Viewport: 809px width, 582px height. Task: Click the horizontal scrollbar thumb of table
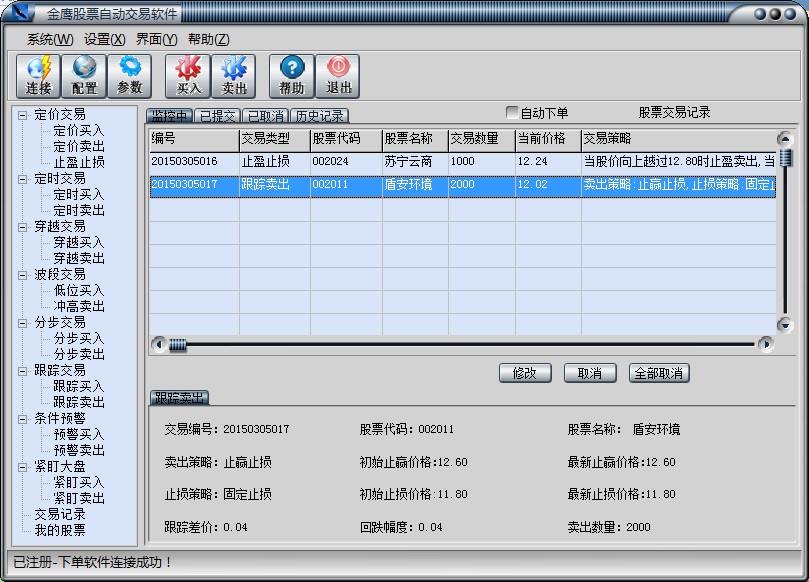pos(178,344)
